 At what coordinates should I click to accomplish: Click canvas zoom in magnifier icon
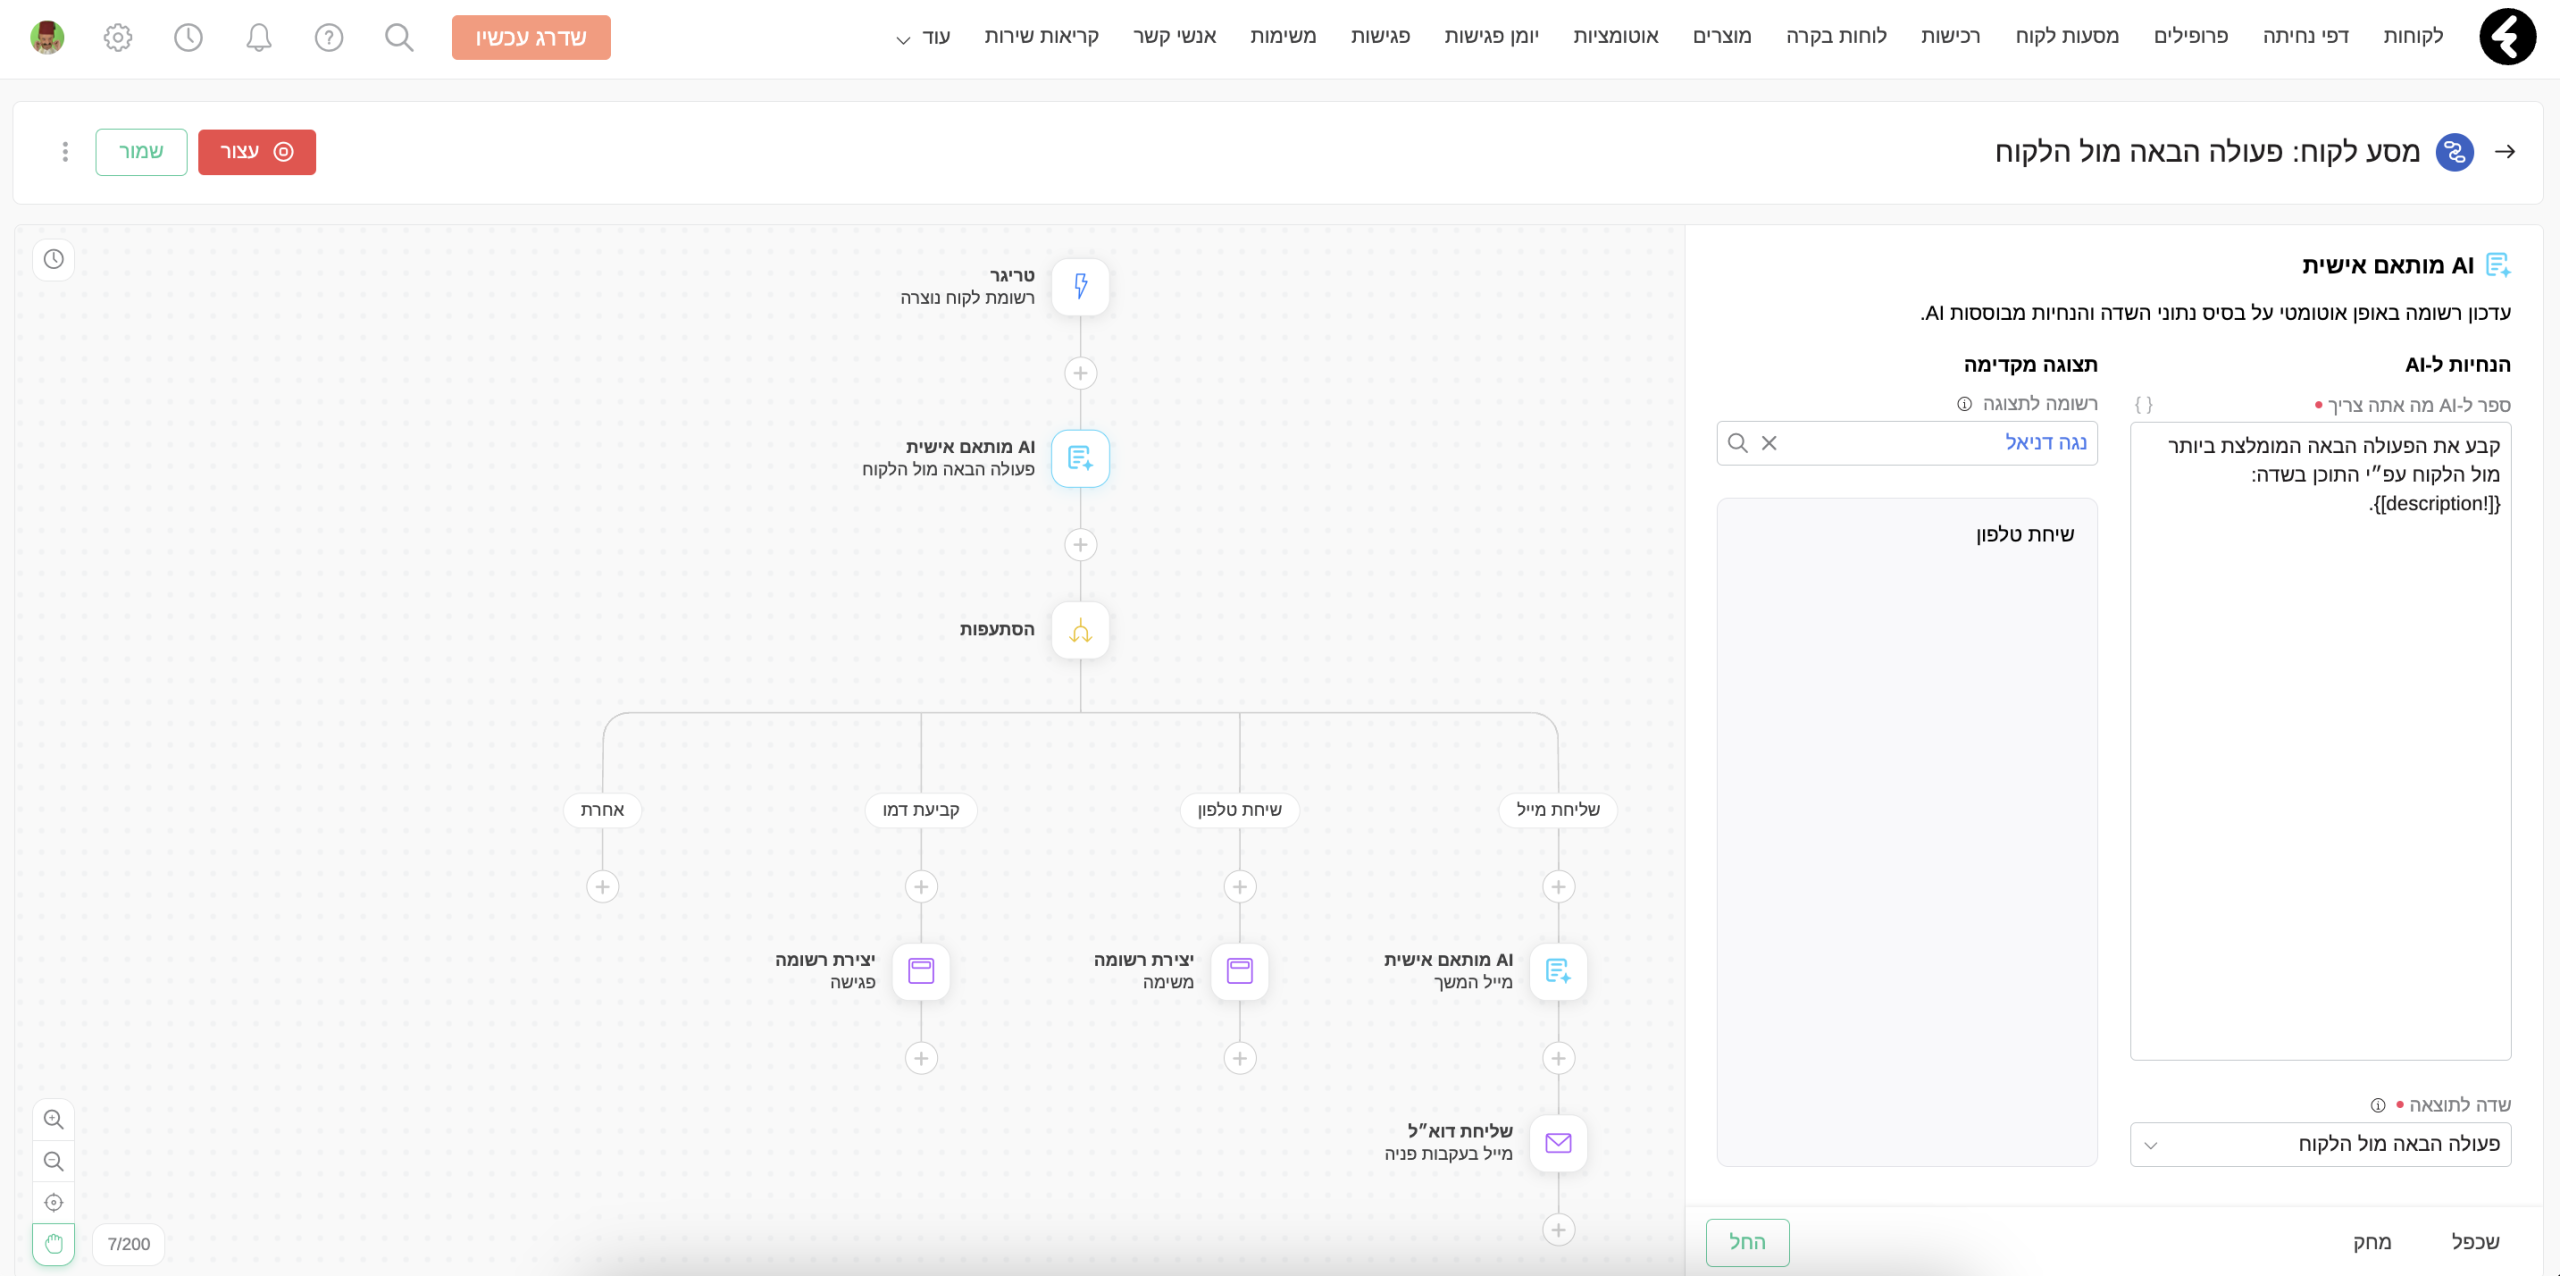54,1120
